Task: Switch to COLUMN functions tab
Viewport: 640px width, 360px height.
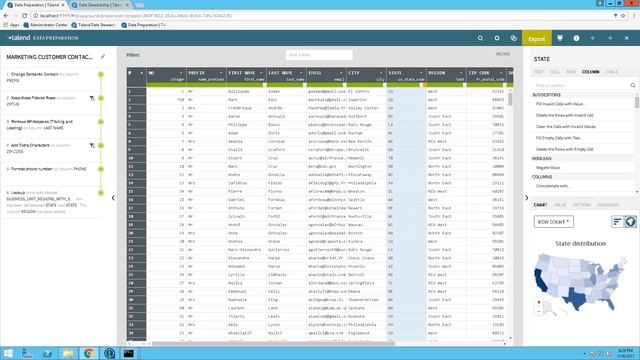Action: click(590, 72)
